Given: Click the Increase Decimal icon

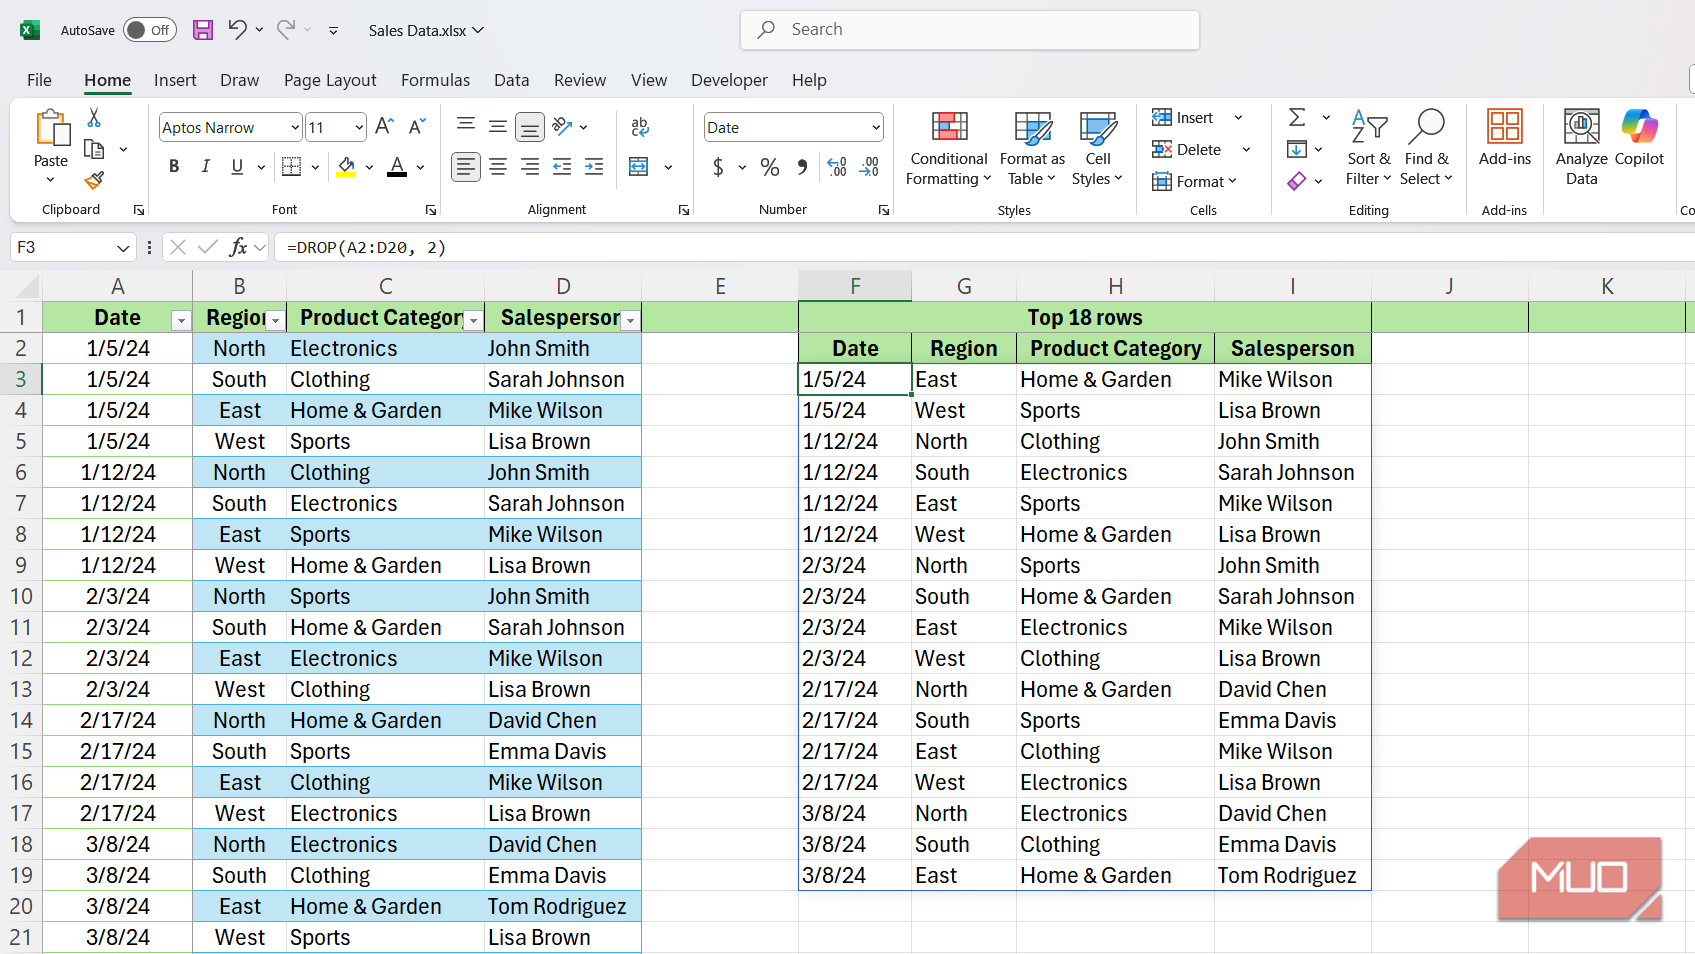Looking at the screenshot, I should click(838, 167).
